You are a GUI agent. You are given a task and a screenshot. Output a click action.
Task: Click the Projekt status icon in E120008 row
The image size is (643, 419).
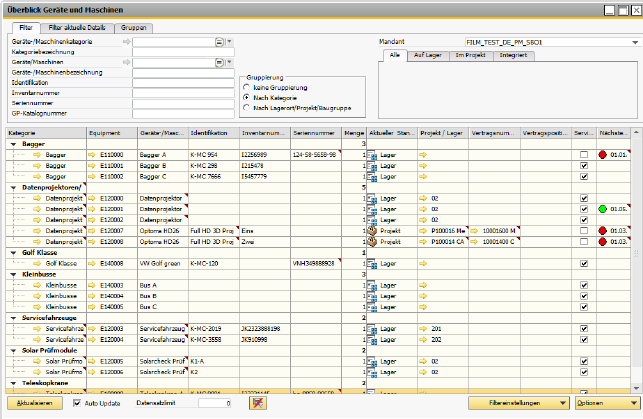[372, 242]
